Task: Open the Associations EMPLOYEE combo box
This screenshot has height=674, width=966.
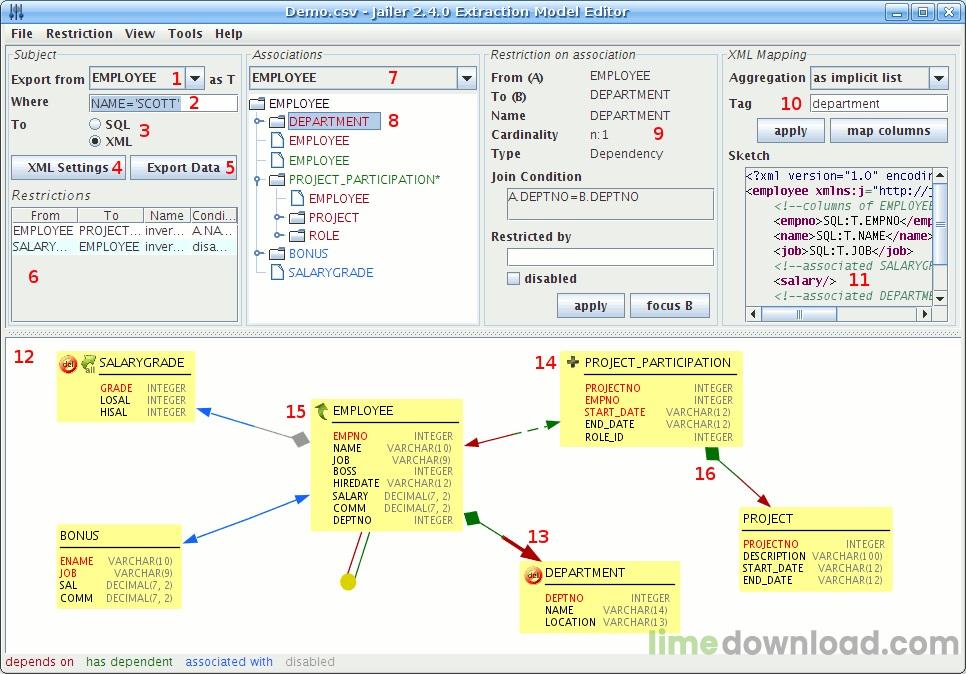Action: 466,78
